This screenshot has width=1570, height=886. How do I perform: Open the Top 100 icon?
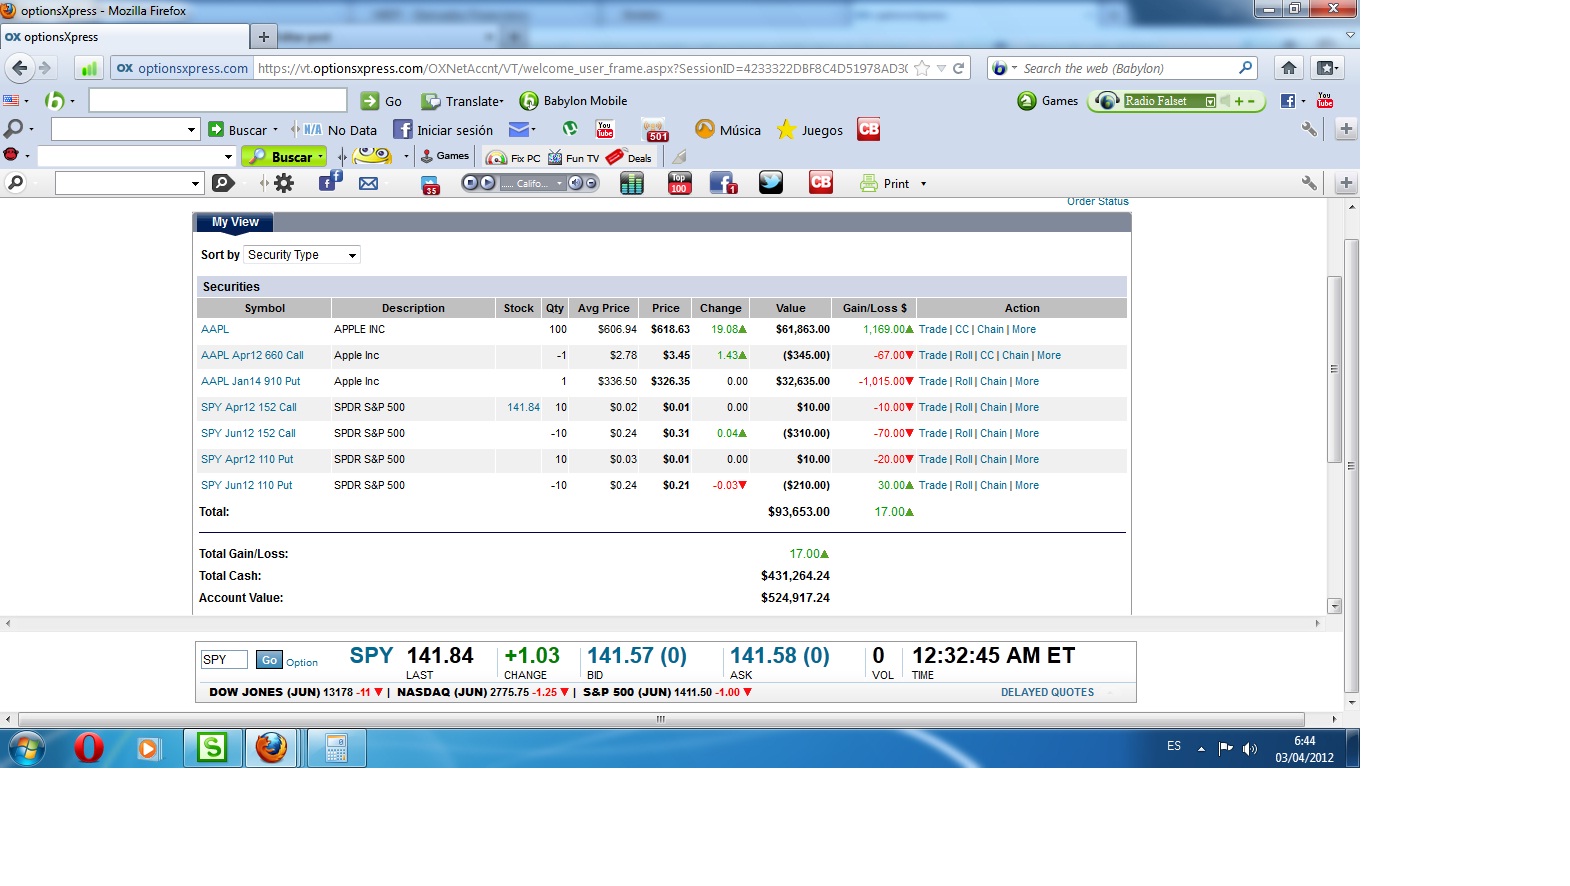(679, 183)
